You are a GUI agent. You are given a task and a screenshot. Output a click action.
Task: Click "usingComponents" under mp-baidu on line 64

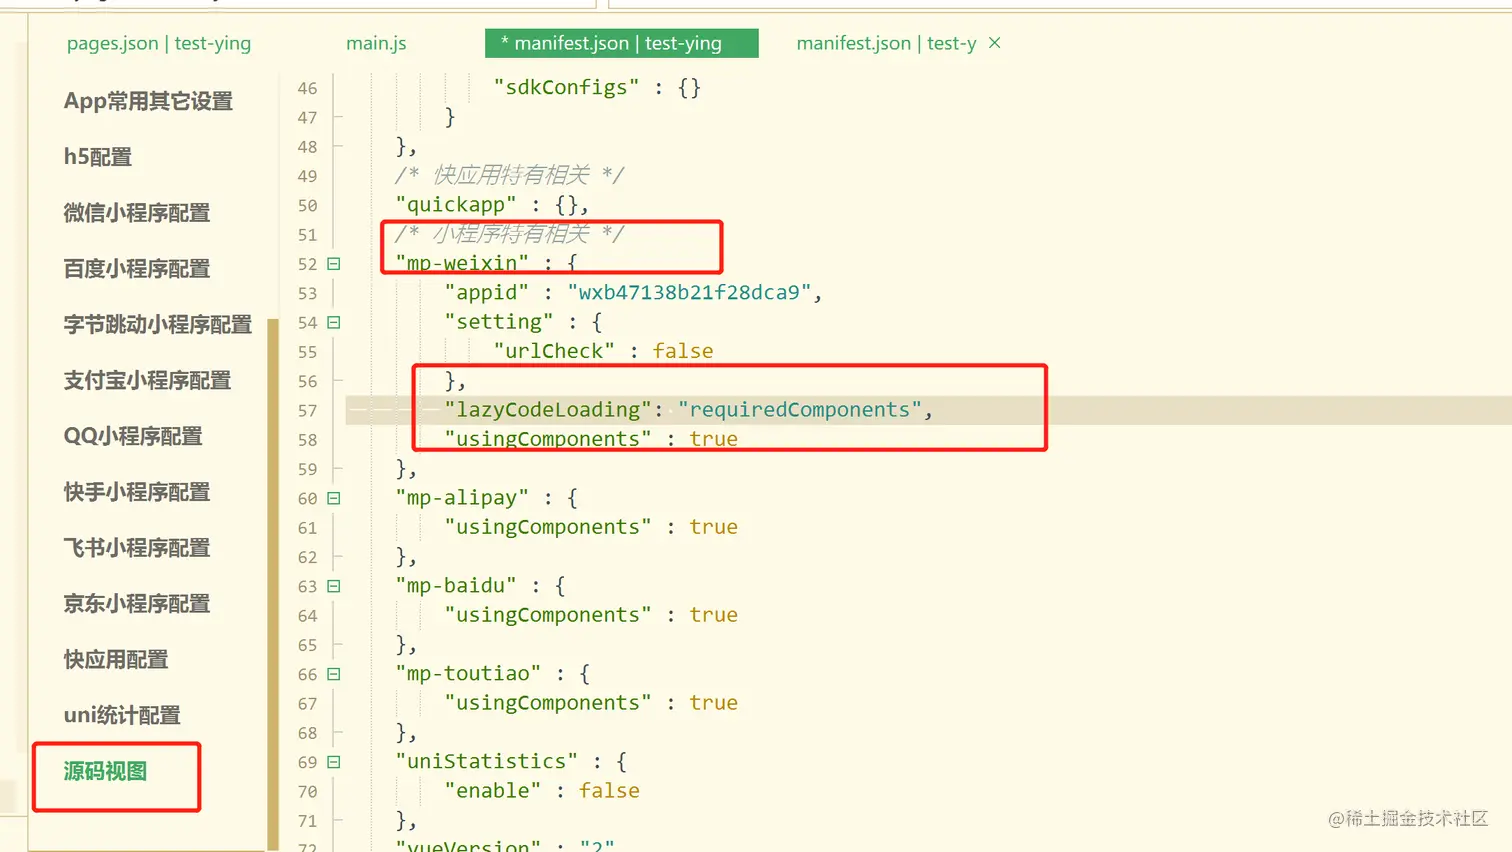548,615
